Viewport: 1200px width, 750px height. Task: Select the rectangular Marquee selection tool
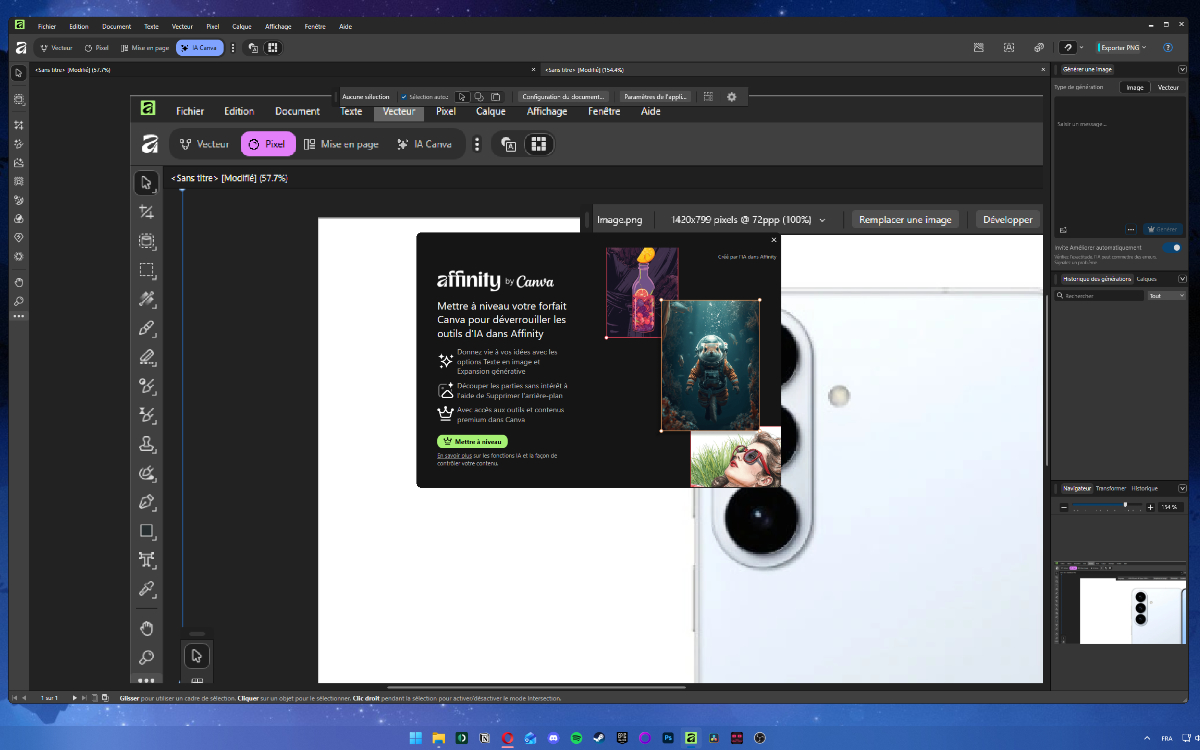(147, 270)
